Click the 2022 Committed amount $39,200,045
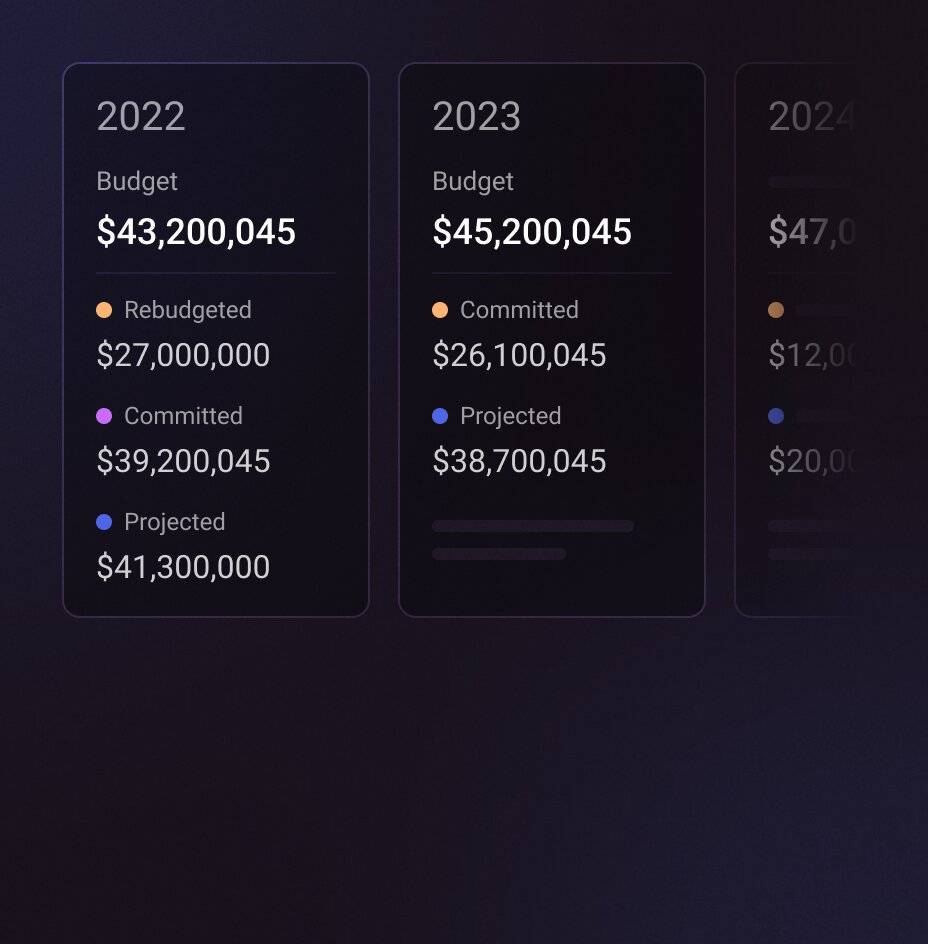The image size is (928, 944). [x=183, y=461]
